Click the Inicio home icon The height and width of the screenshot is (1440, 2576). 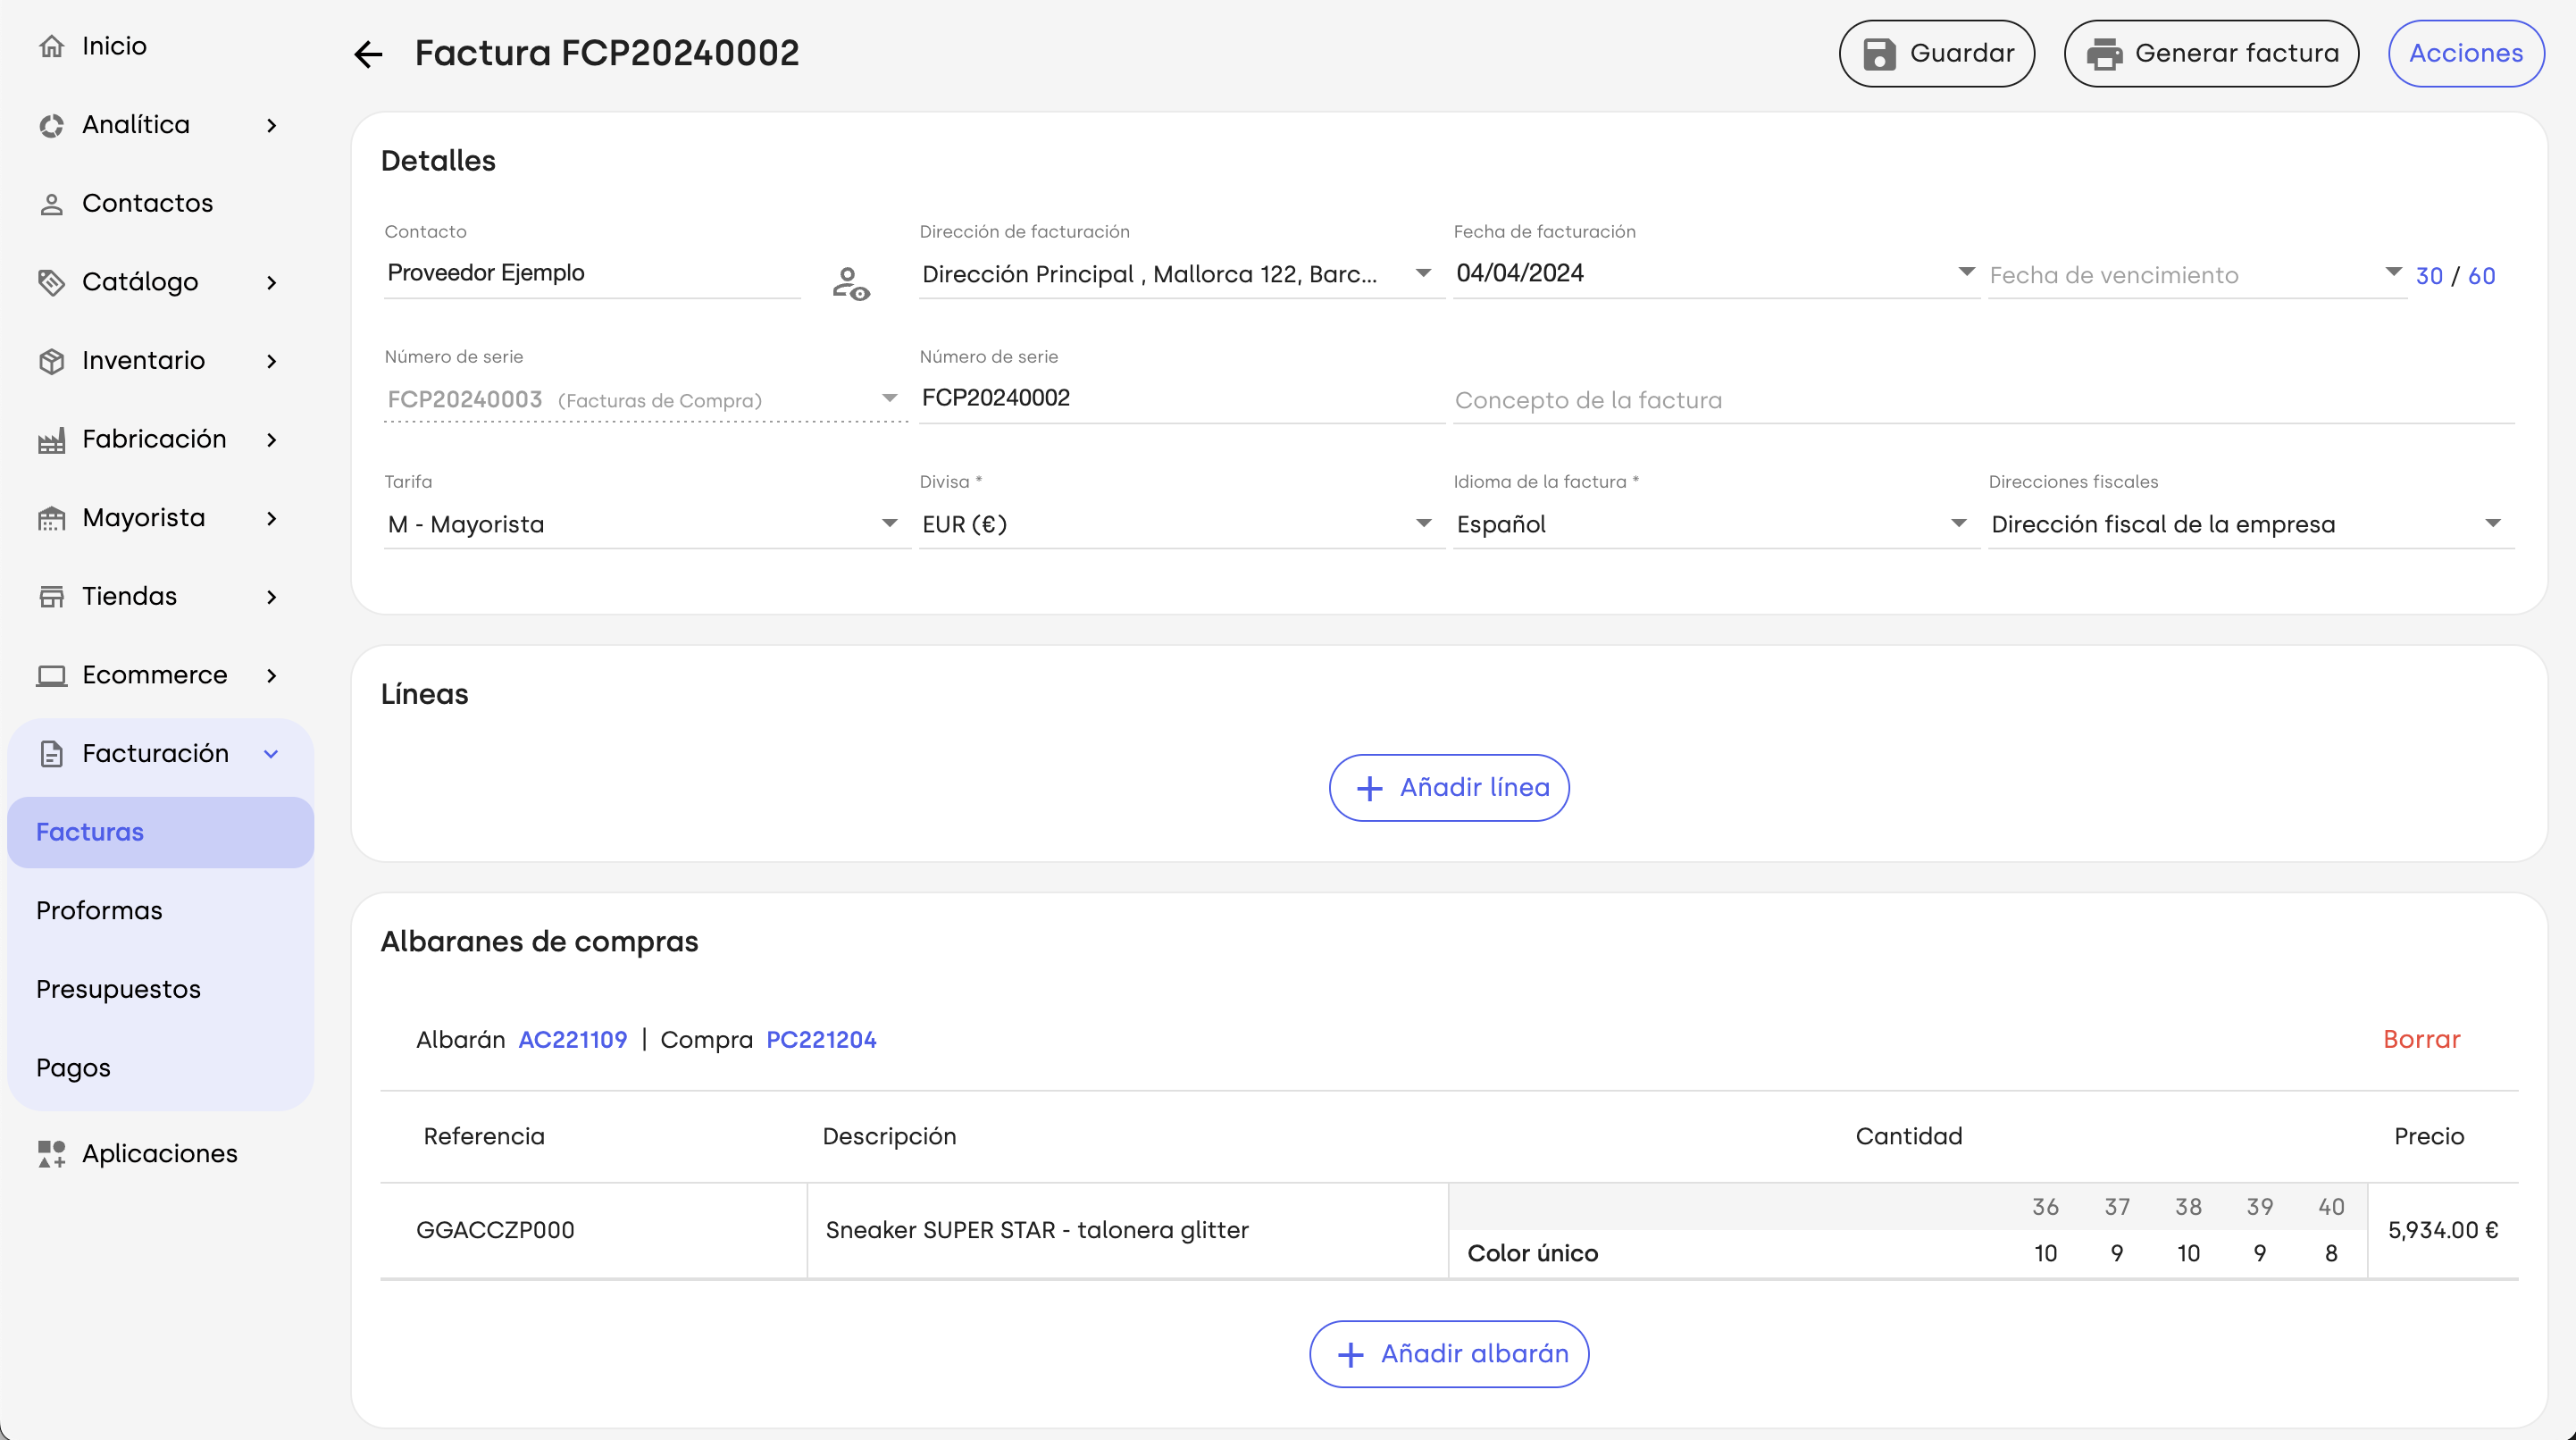pyautogui.click(x=51, y=46)
